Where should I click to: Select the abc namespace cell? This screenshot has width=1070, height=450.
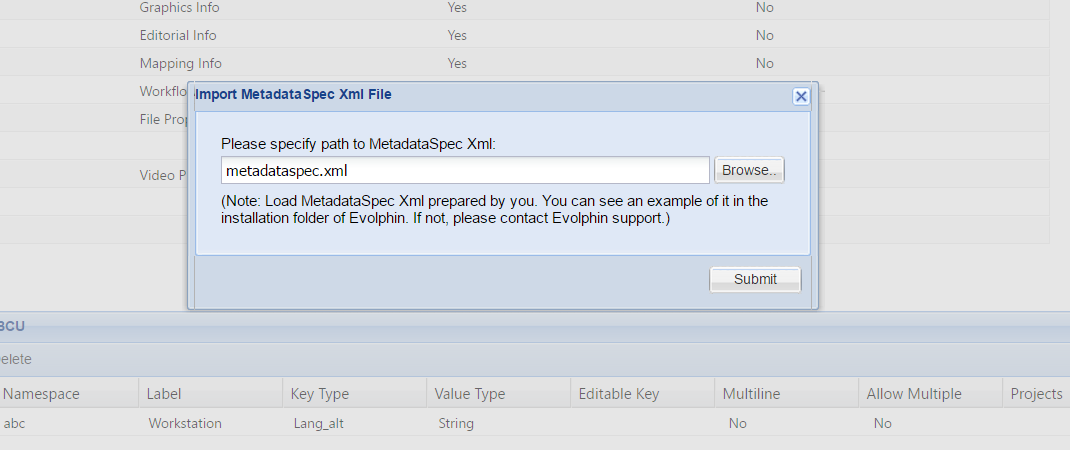tap(14, 423)
